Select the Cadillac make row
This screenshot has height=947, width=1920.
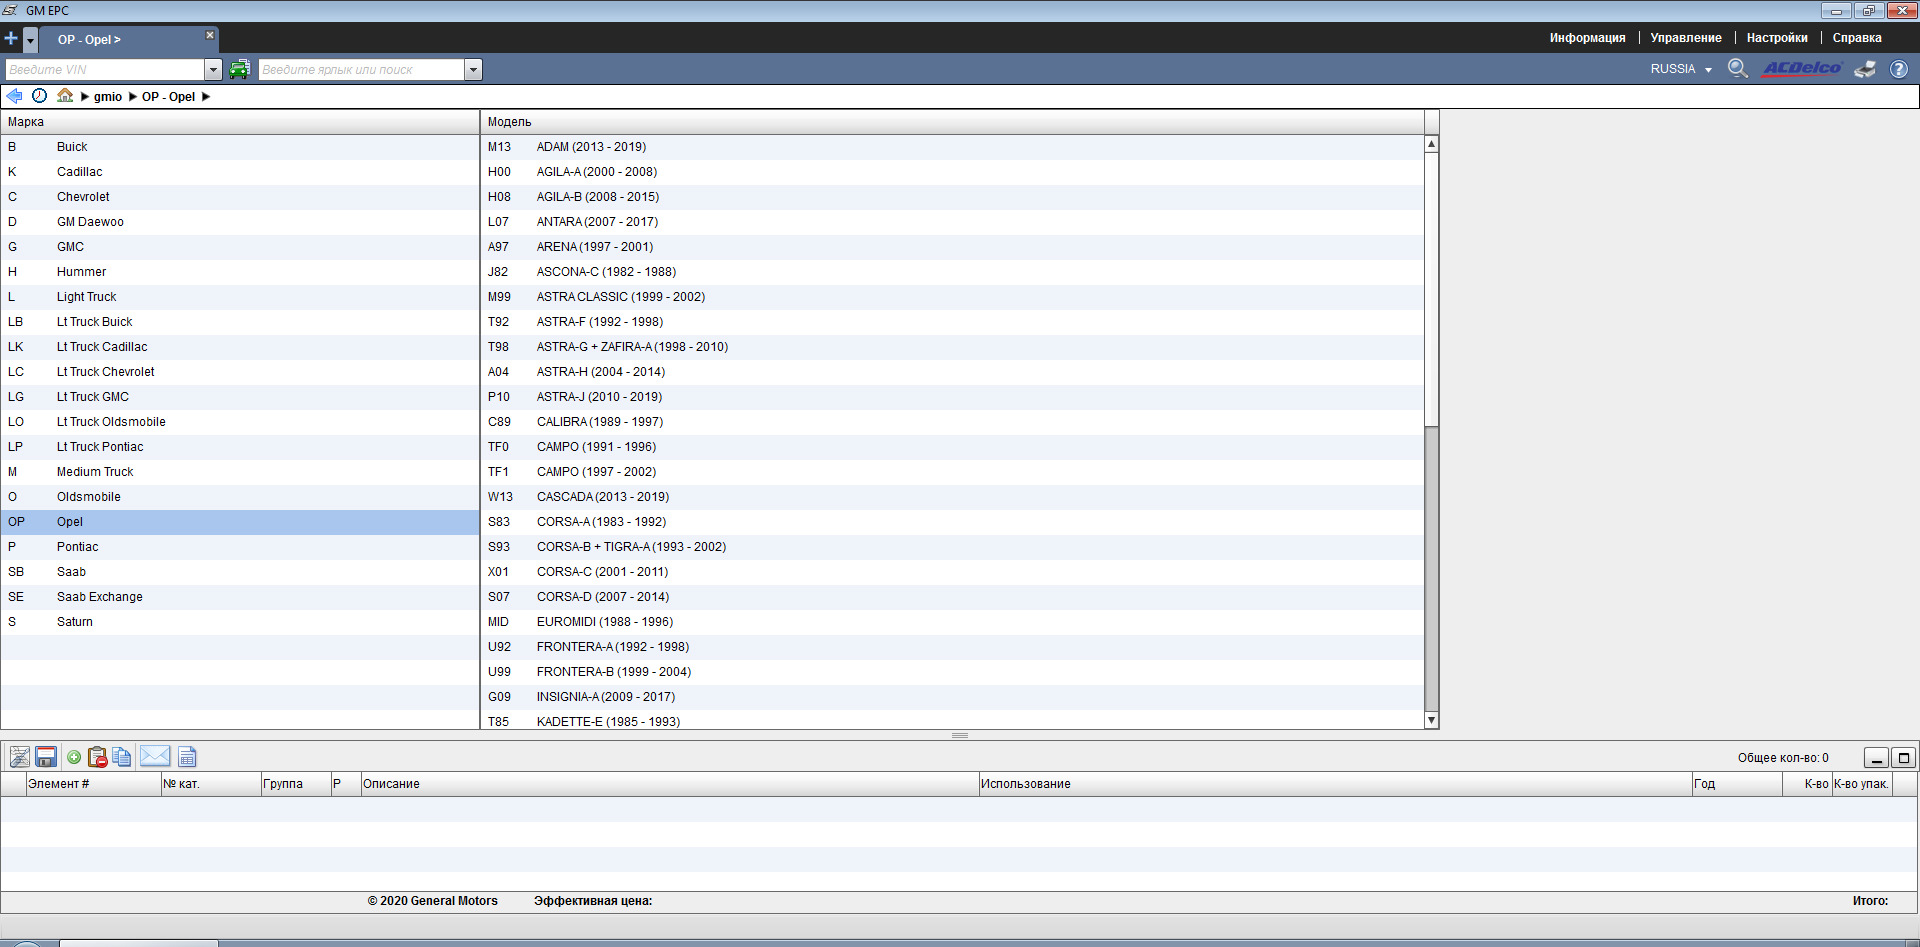click(x=240, y=172)
